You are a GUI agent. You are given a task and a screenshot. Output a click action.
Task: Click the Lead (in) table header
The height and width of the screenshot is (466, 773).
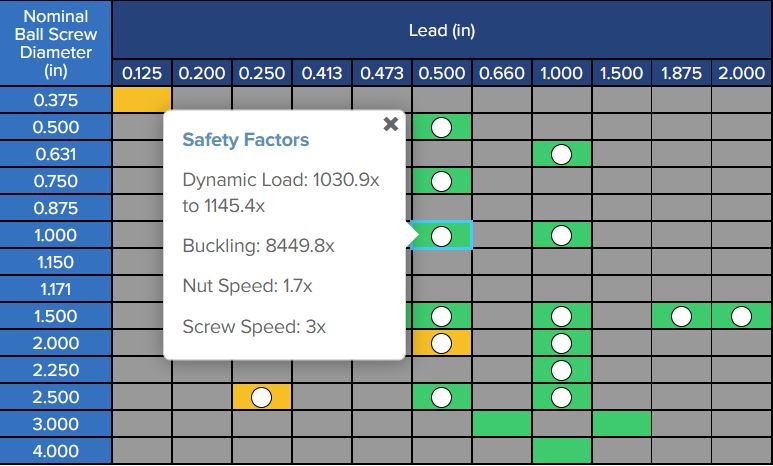click(441, 30)
